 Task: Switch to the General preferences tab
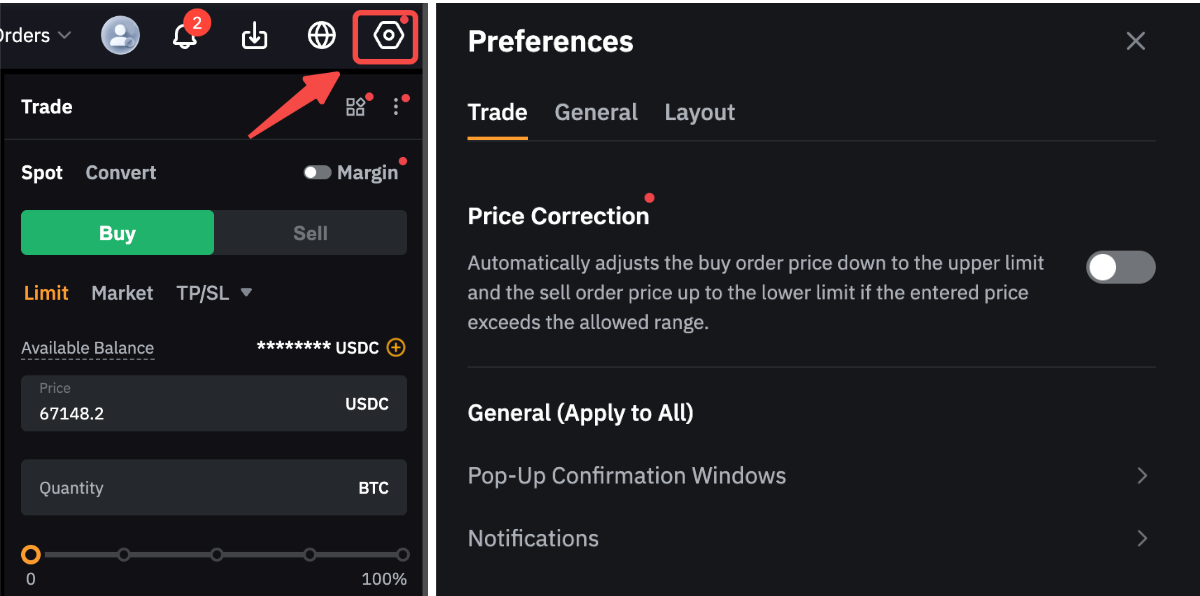coord(596,113)
